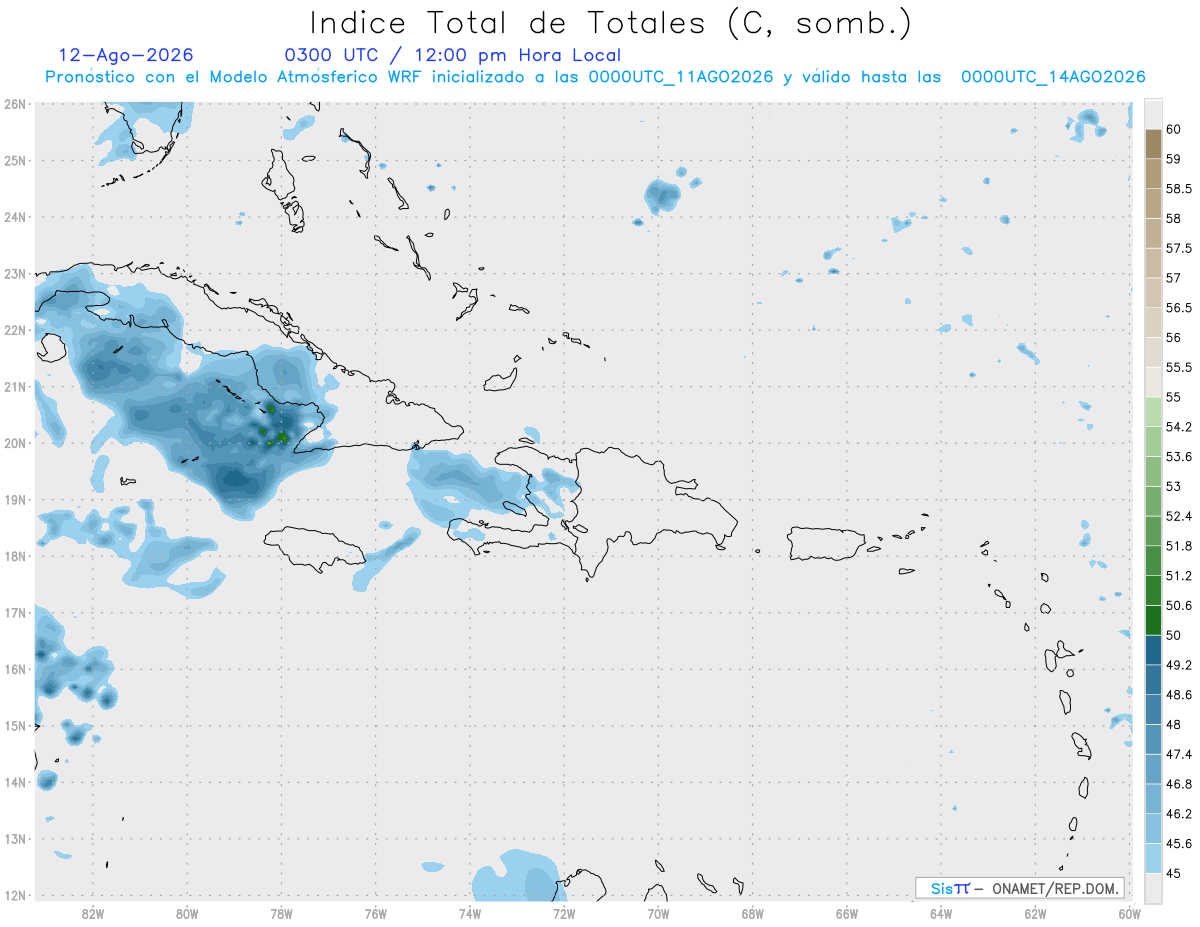
Task: Click longitude label "64W"
Action: click(941, 913)
